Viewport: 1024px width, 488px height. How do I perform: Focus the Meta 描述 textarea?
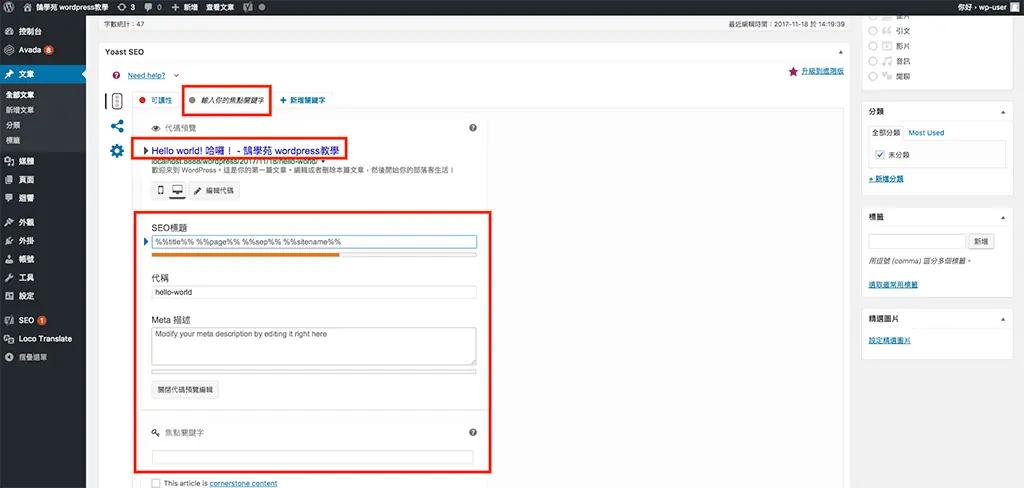tap(313, 346)
